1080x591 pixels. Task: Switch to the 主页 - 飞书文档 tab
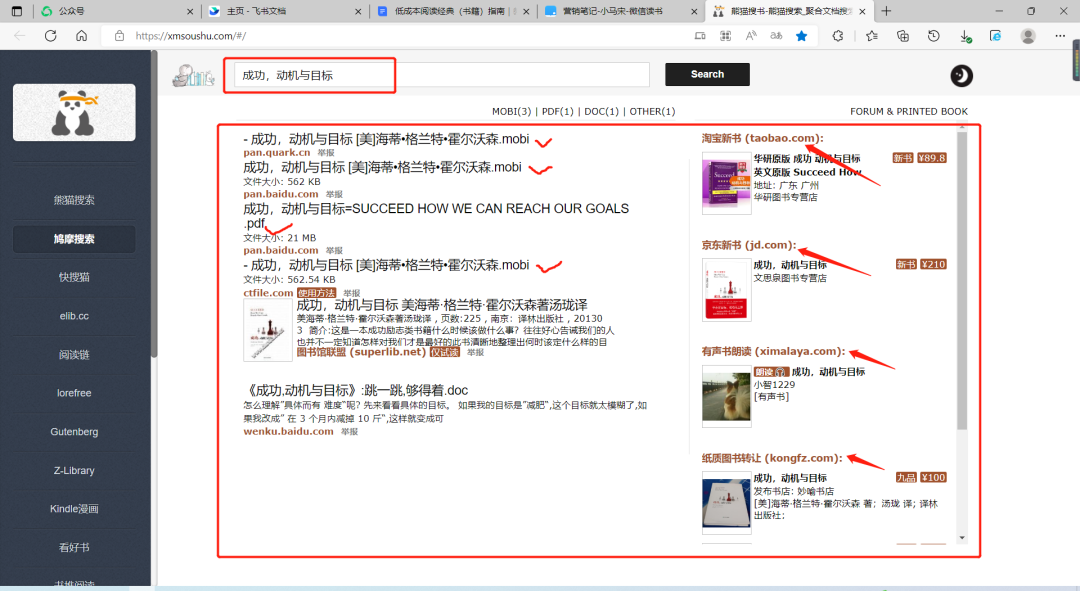point(282,11)
